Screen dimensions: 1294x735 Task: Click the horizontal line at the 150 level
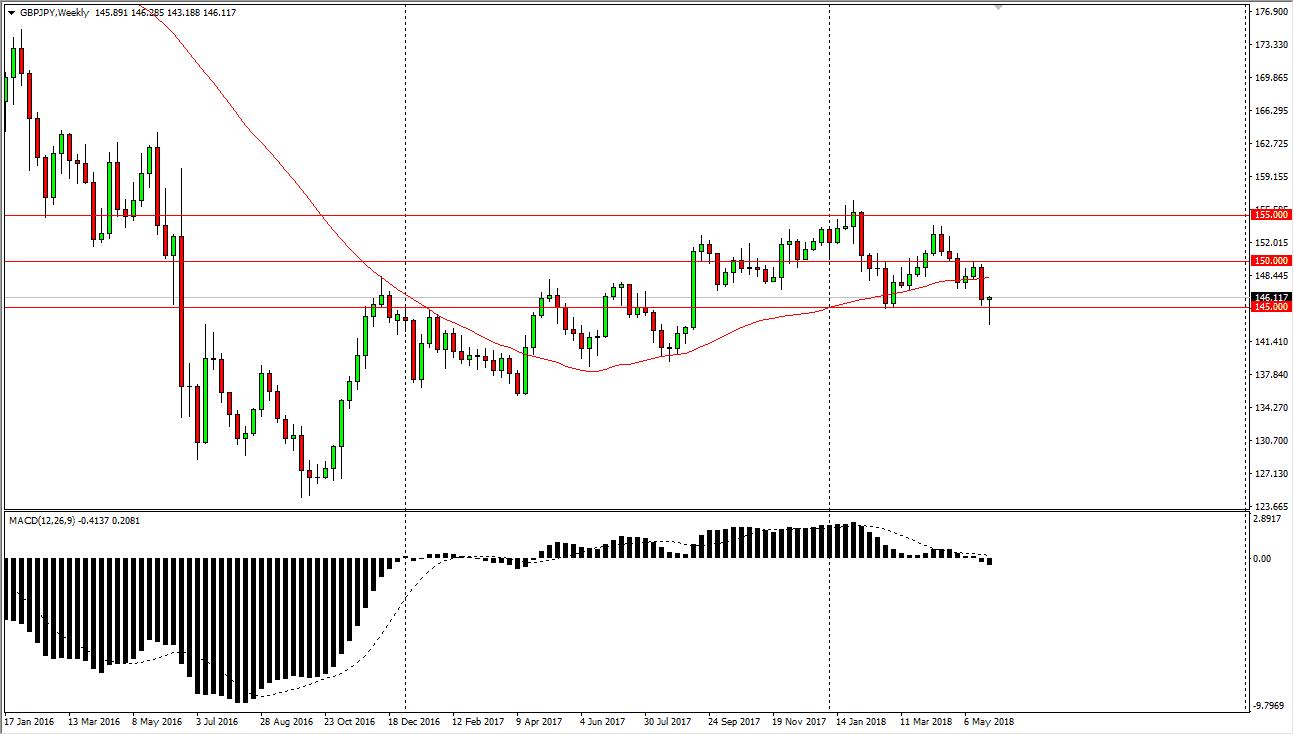(x=600, y=262)
